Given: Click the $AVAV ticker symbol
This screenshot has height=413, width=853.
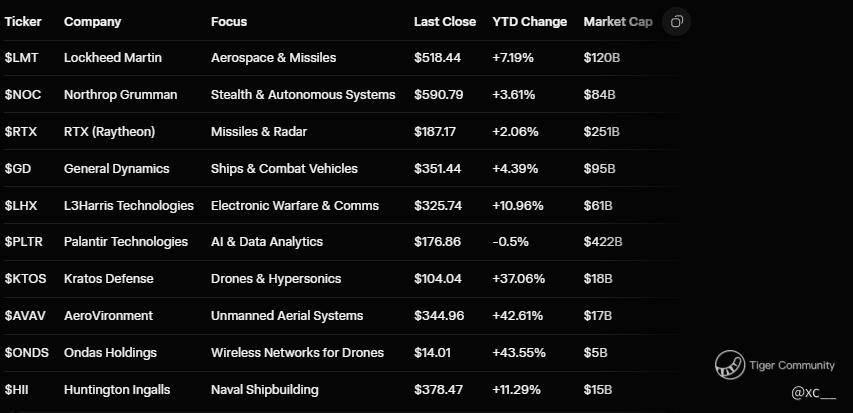Looking at the screenshot, I should 26,316.
